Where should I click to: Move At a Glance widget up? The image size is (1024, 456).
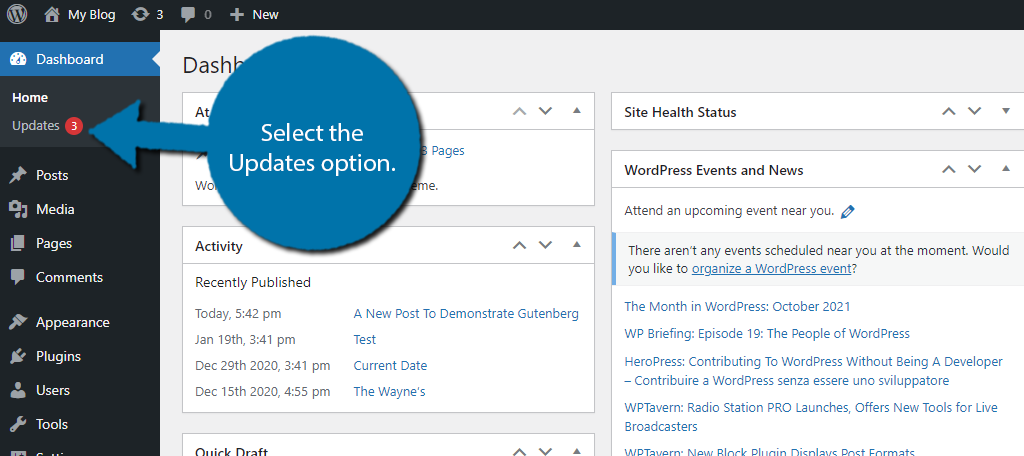coord(519,111)
